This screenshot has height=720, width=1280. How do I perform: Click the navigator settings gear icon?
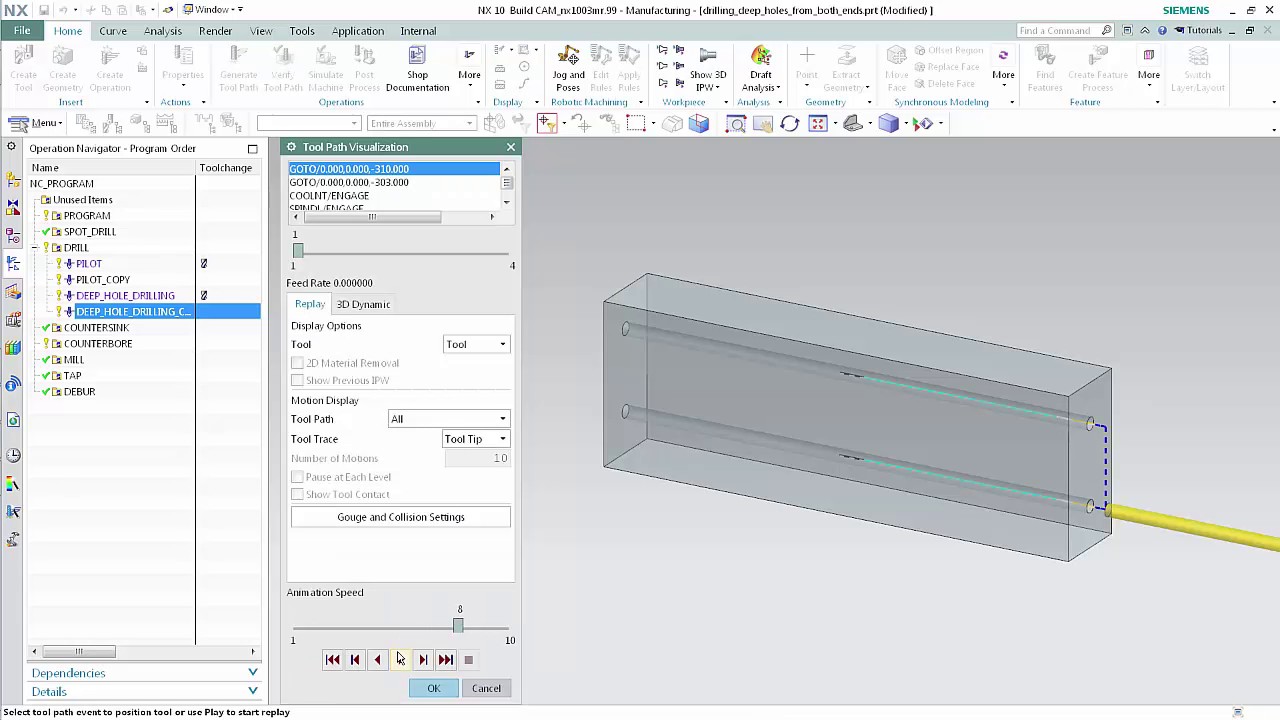click(x=11, y=147)
